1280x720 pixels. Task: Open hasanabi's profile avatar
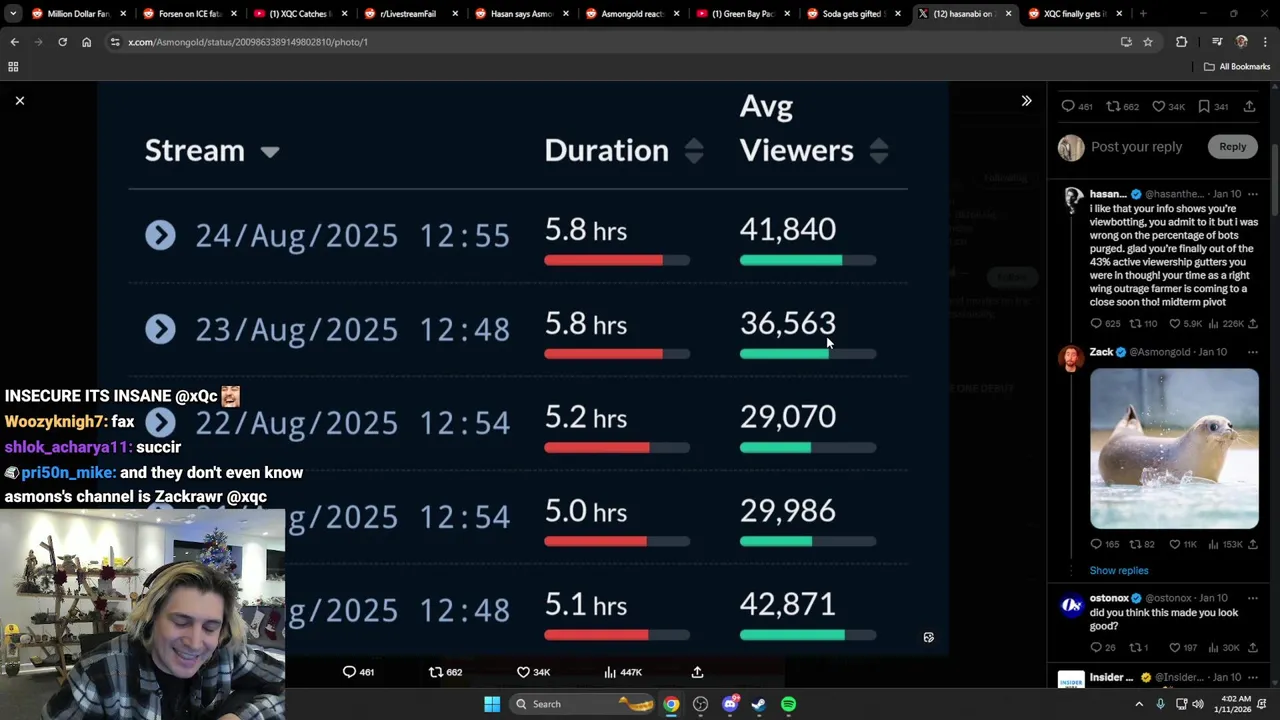[x=1072, y=200]
